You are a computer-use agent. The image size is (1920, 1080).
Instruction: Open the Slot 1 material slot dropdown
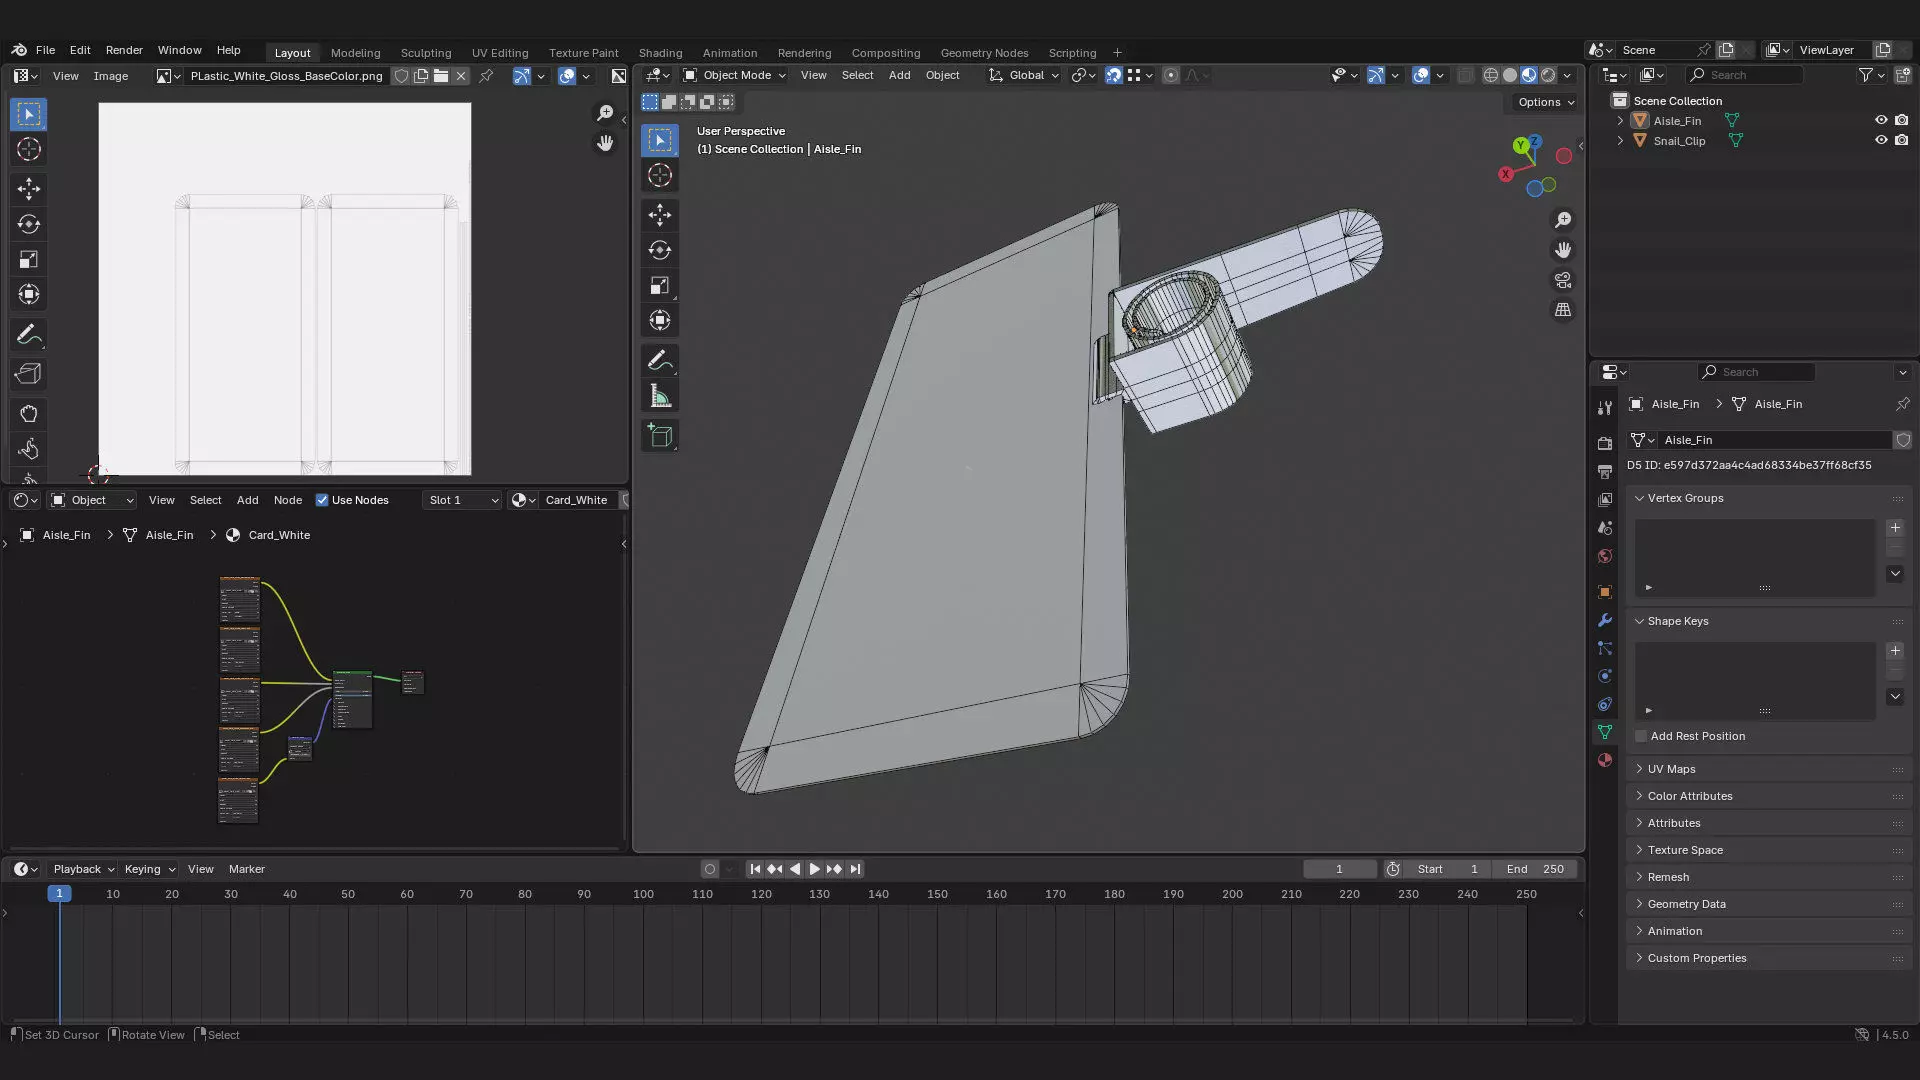click(461, 500)
